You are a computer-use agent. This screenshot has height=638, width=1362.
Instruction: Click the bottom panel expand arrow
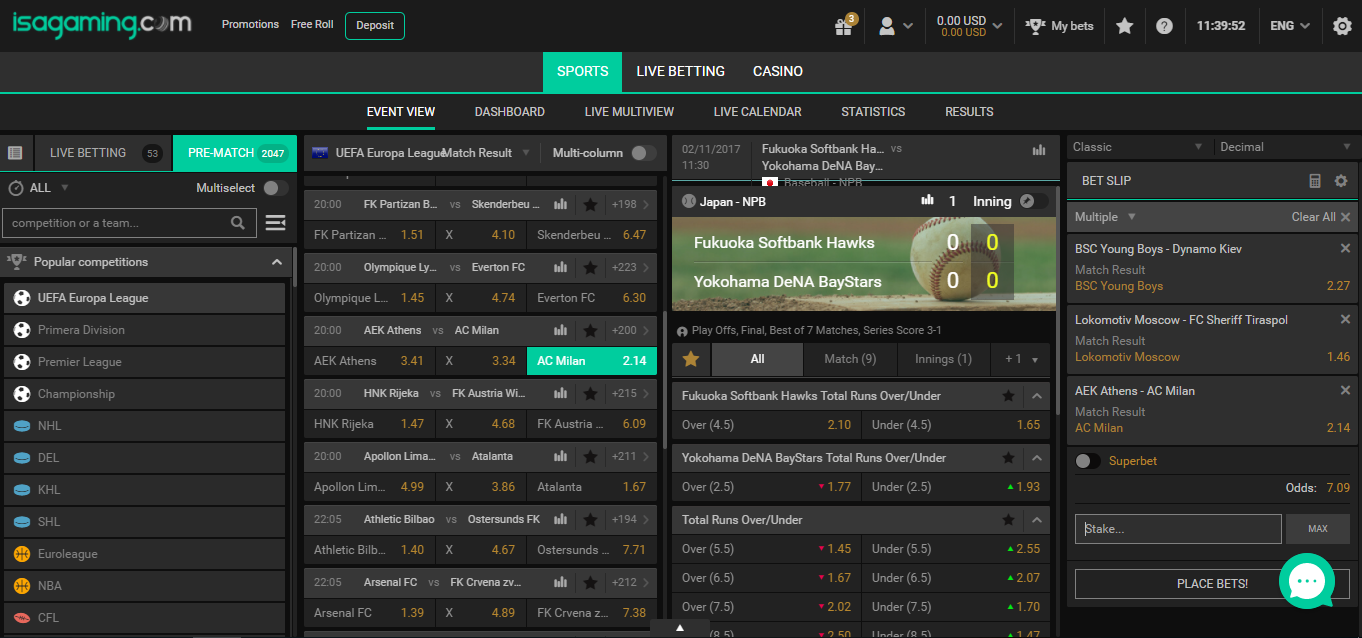(x=680, y=628)
